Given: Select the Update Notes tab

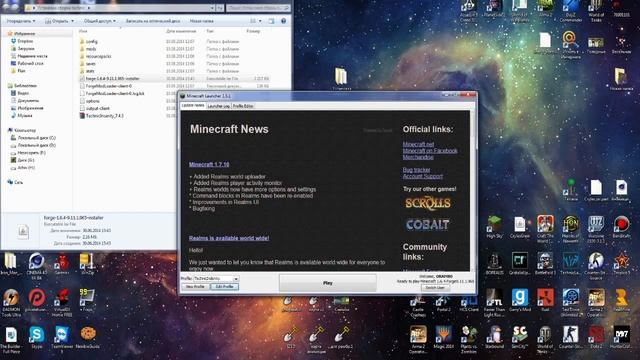Looking at the screenshot, I should click(x=193, y=105).
